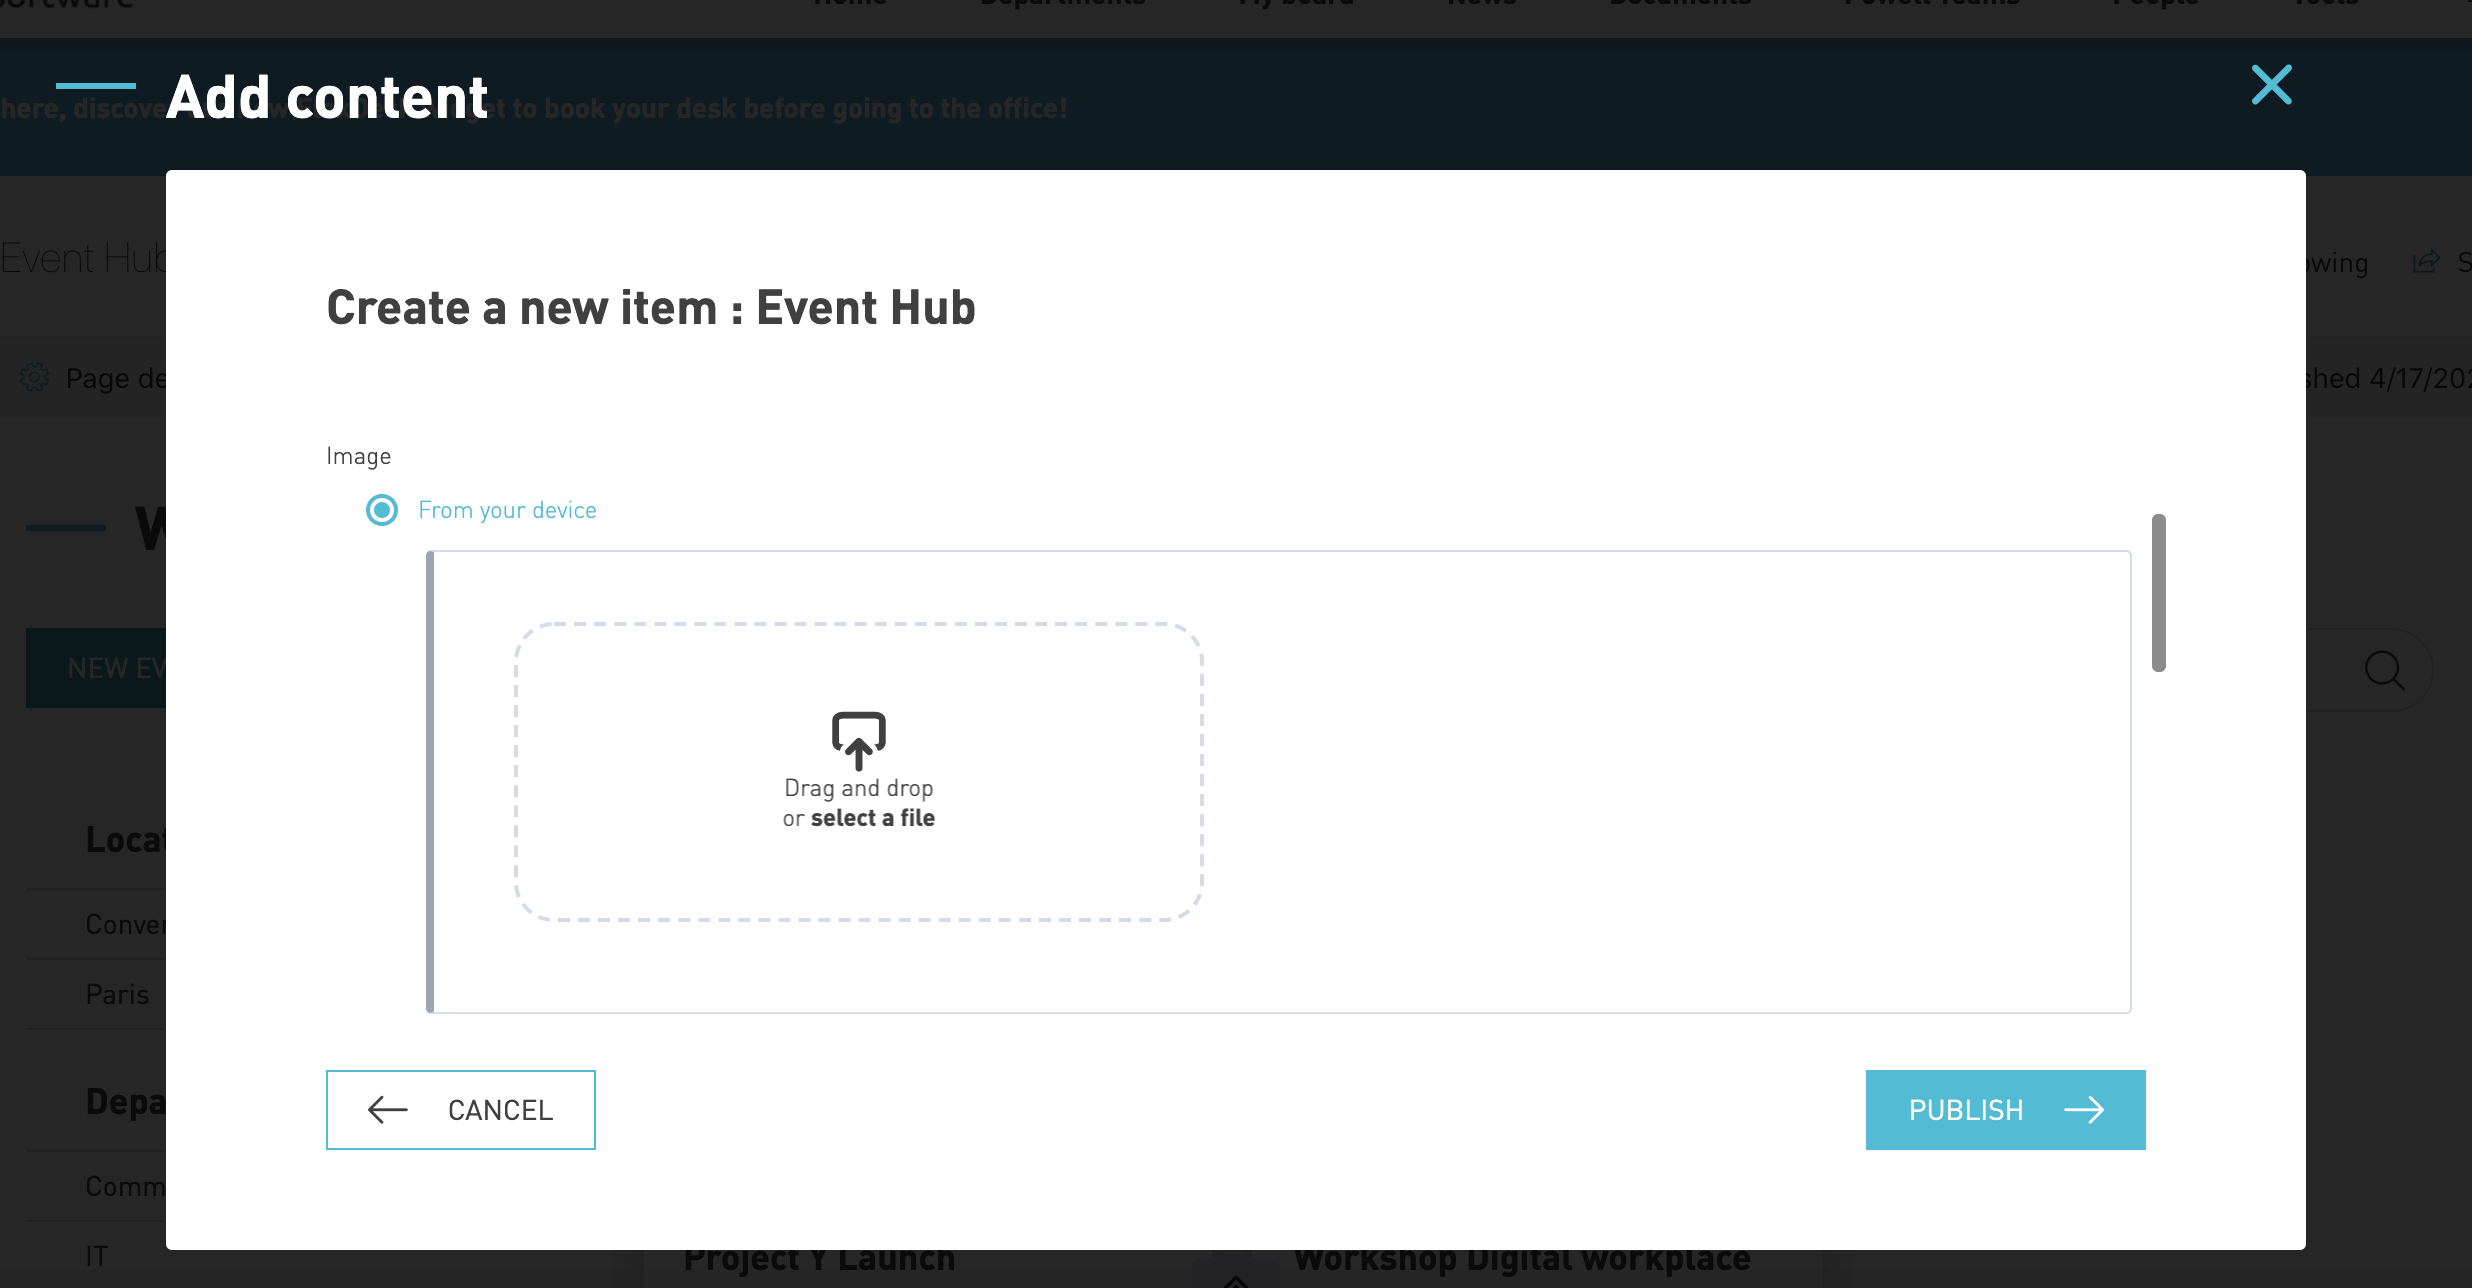
Task: Select the Paris location filter
Action: [117, 994]
